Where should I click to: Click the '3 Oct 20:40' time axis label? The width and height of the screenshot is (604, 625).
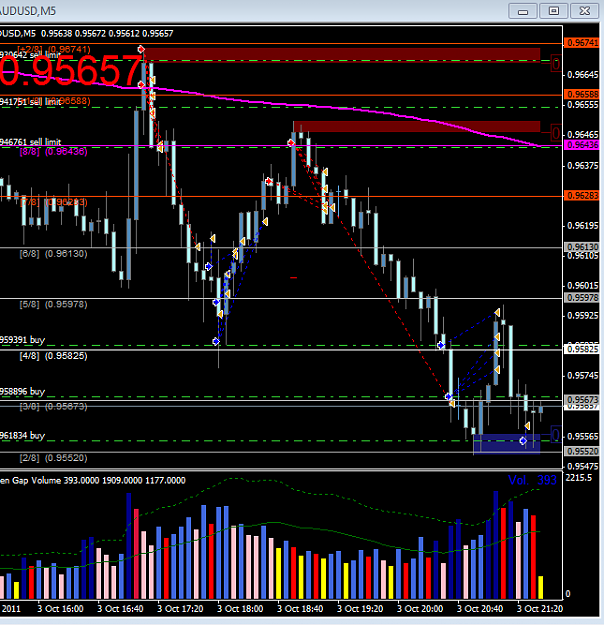point(480,609)
